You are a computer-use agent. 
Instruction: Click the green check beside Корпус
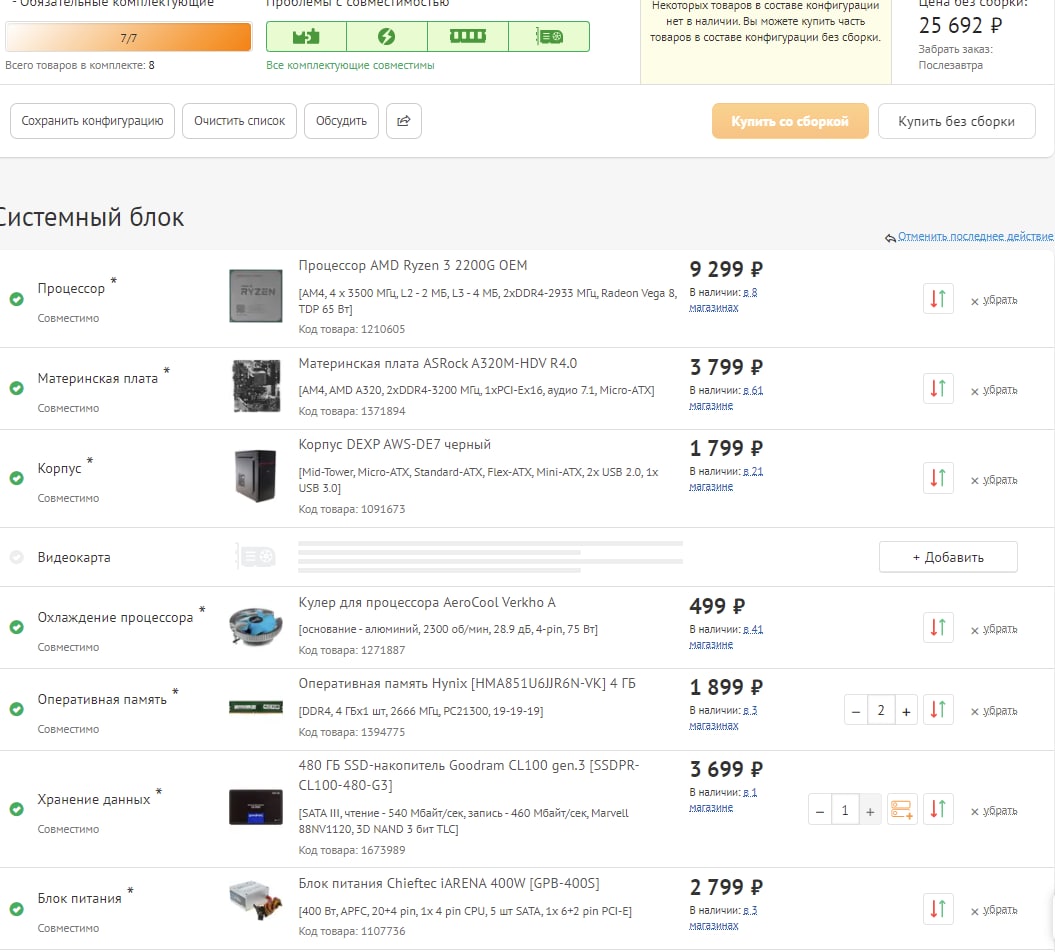pos(17,478)
